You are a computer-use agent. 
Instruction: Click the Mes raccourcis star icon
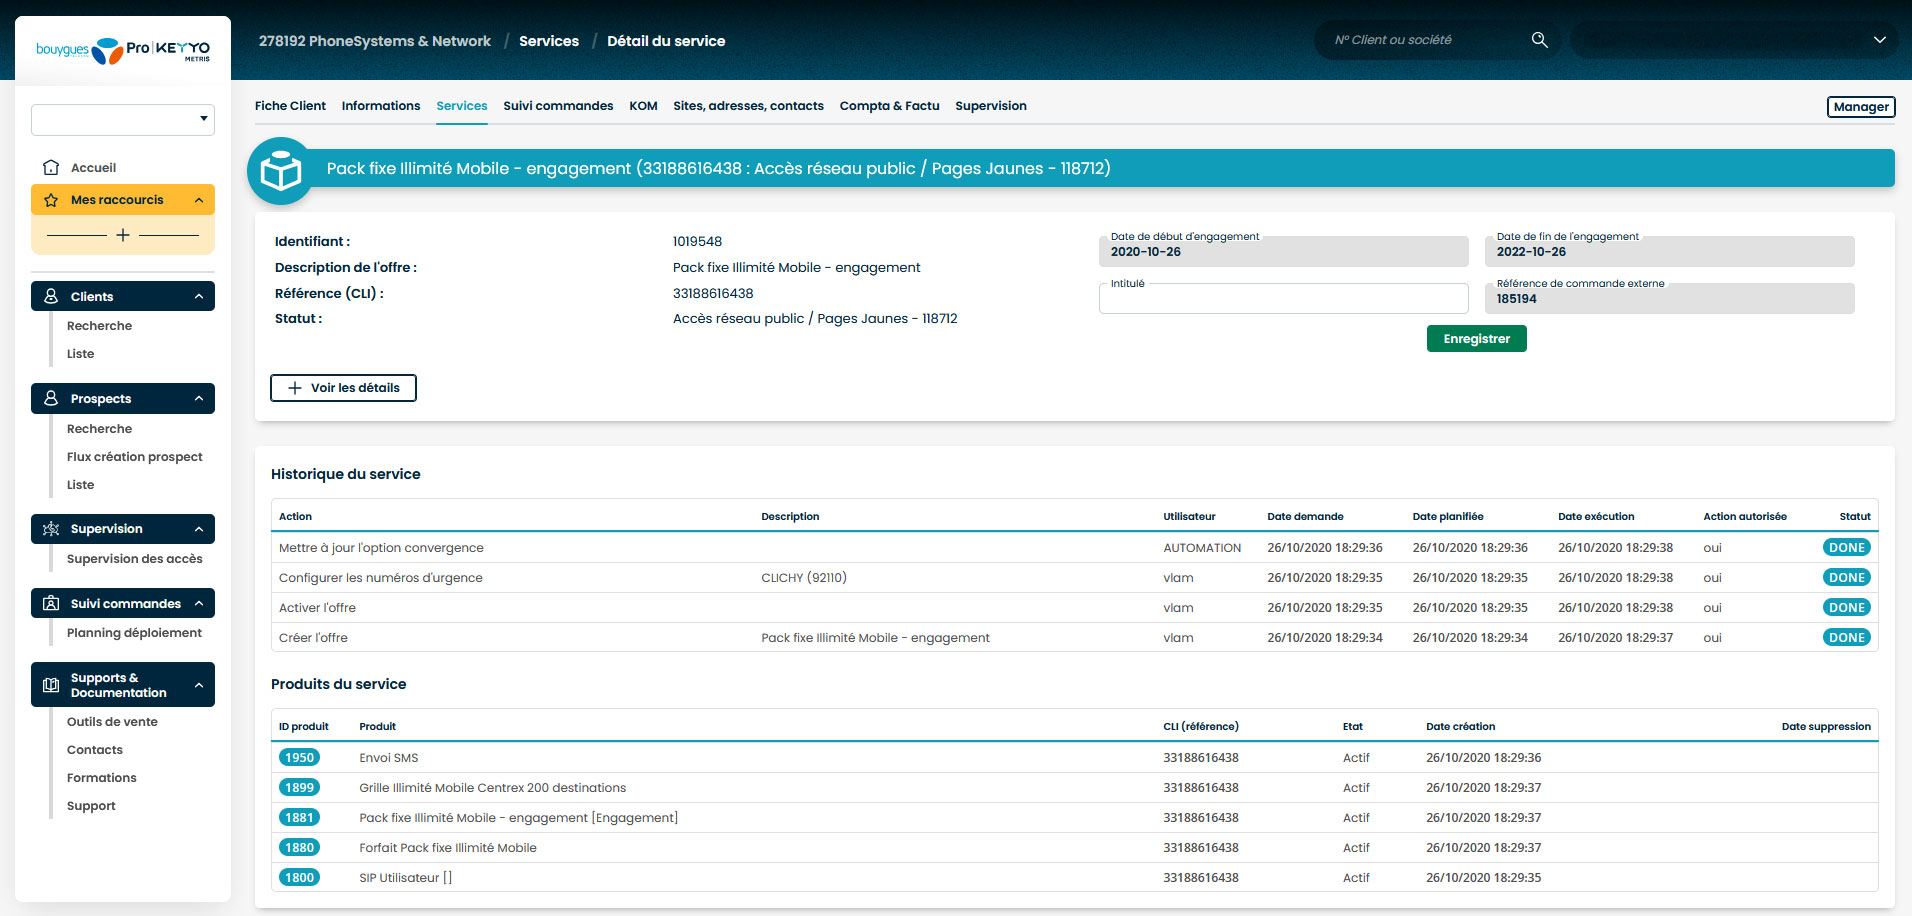pyautogui.click(x=51, y=200)
